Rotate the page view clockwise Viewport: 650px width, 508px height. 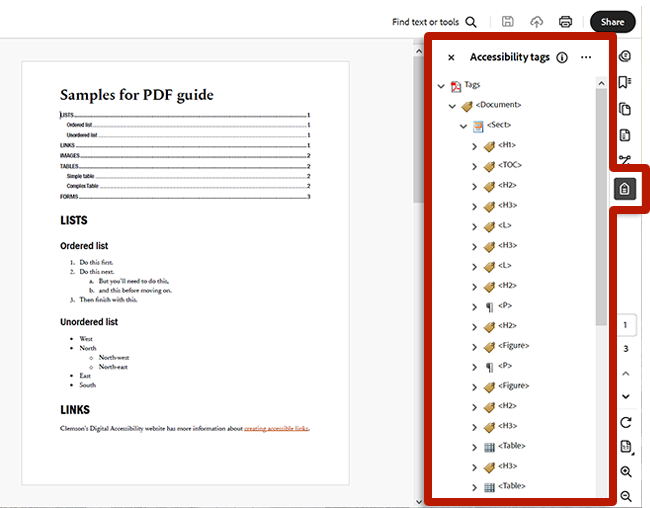tap(626, 423)
